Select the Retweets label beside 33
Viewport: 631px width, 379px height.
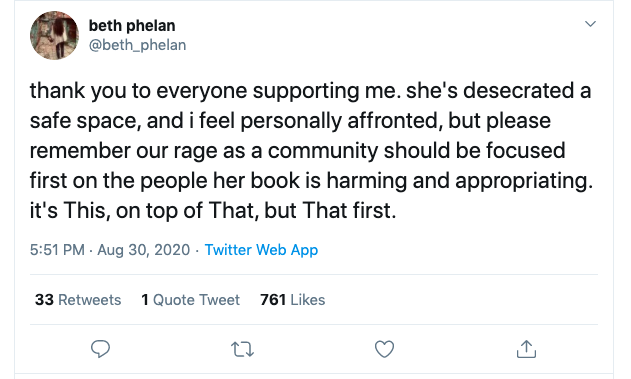click(90, 300)
